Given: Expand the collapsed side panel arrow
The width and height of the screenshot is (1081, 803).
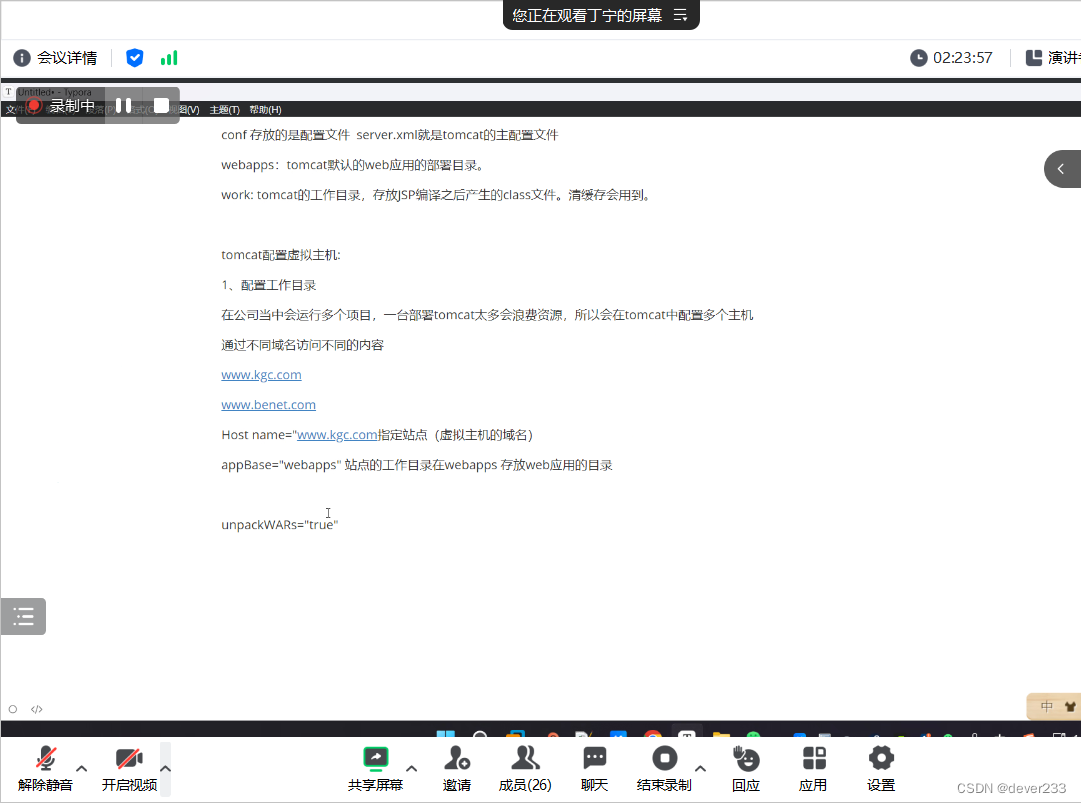Looking at the screenshot, I should click(x=1061, y=169).
